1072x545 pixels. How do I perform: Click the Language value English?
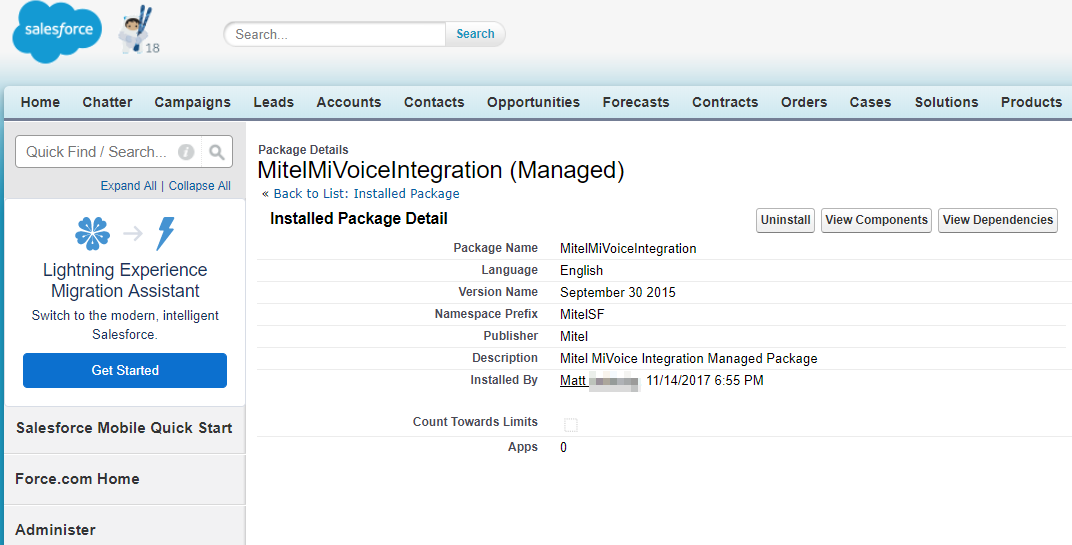[x=581, y=271]
